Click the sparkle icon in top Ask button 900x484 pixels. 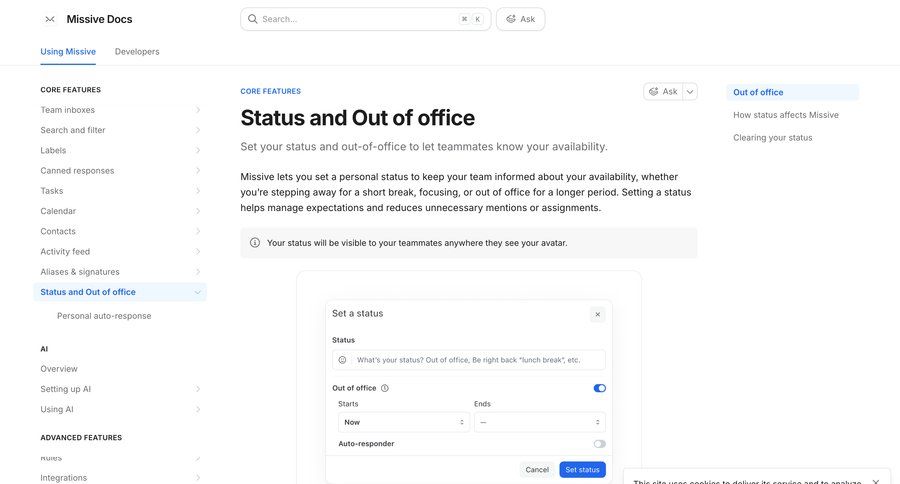click(x=510, y=19)
